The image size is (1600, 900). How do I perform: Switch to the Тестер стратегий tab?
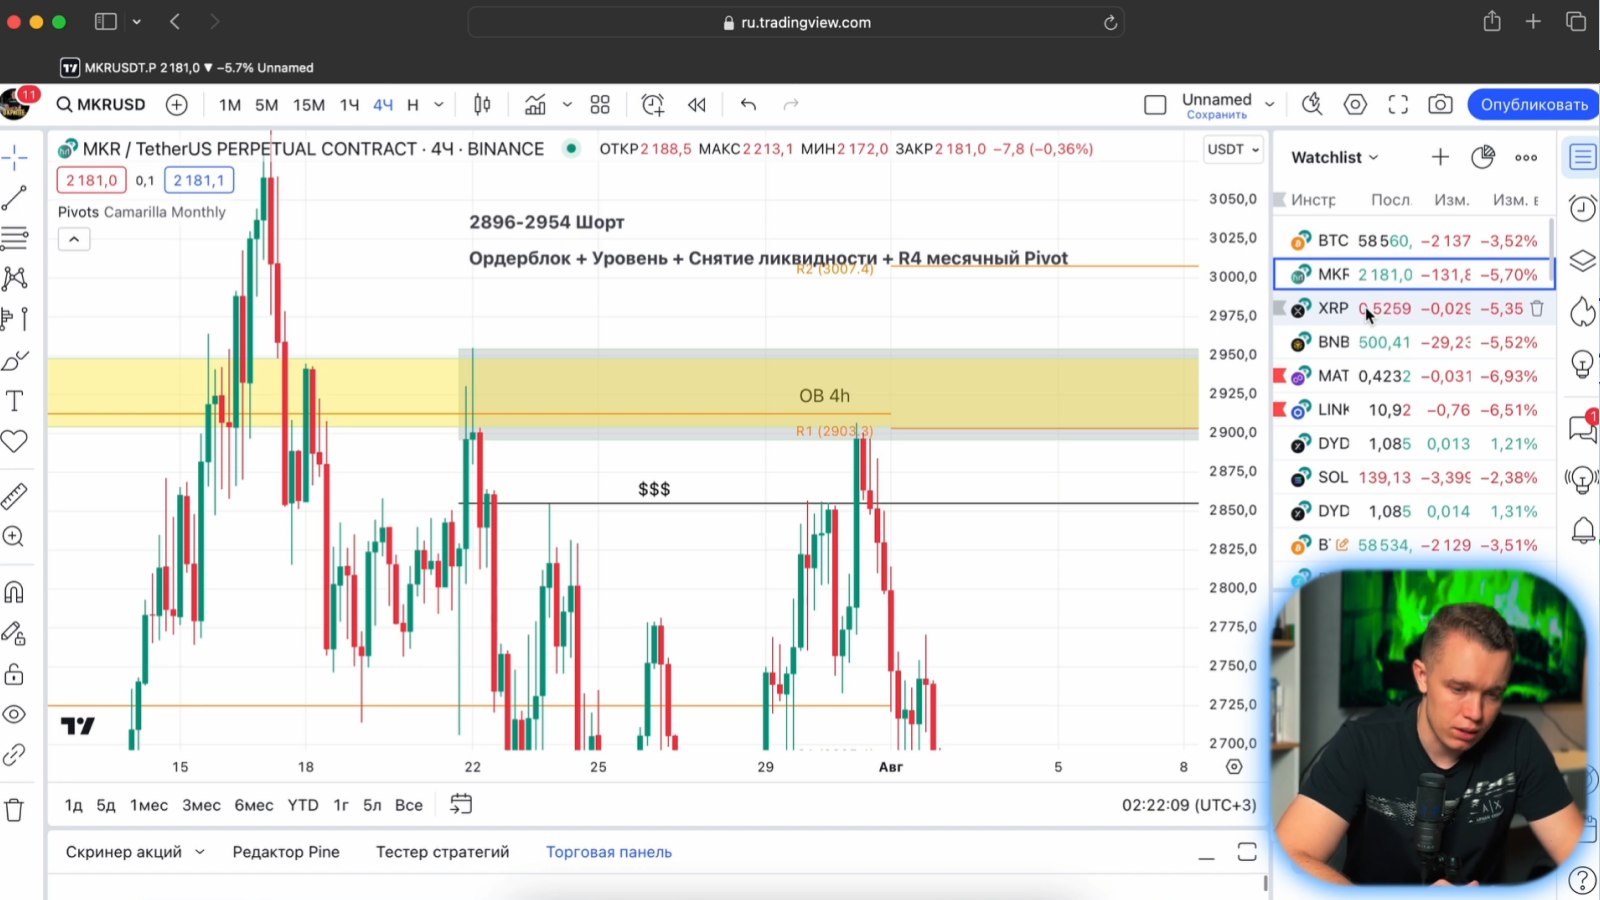(x=442, y=852)
